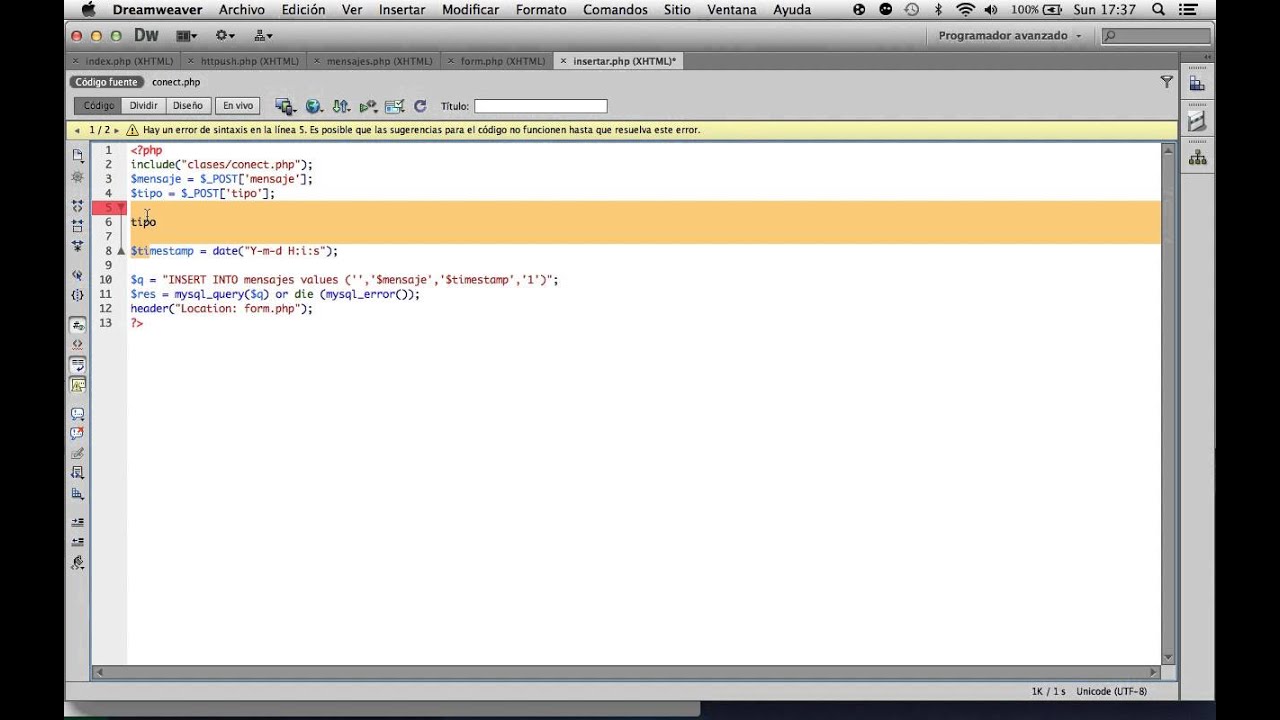Go to next error message arrow
Image resolution: width=1280 pixels, height=720 pixels.
118,130
